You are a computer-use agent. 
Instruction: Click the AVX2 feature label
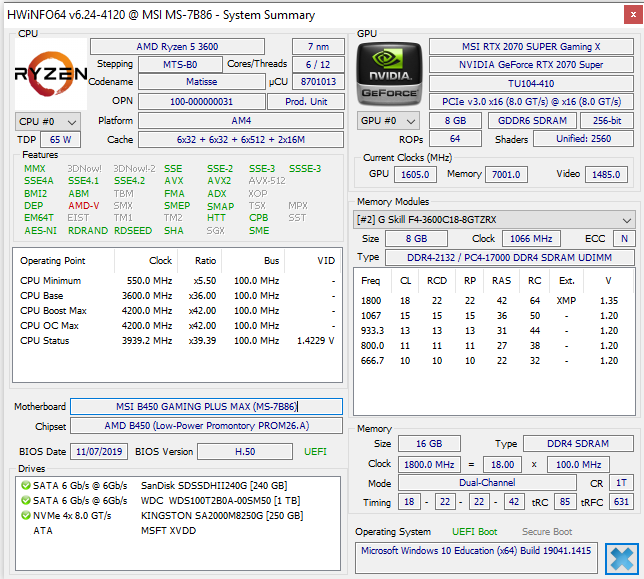(x=219, y=181)
